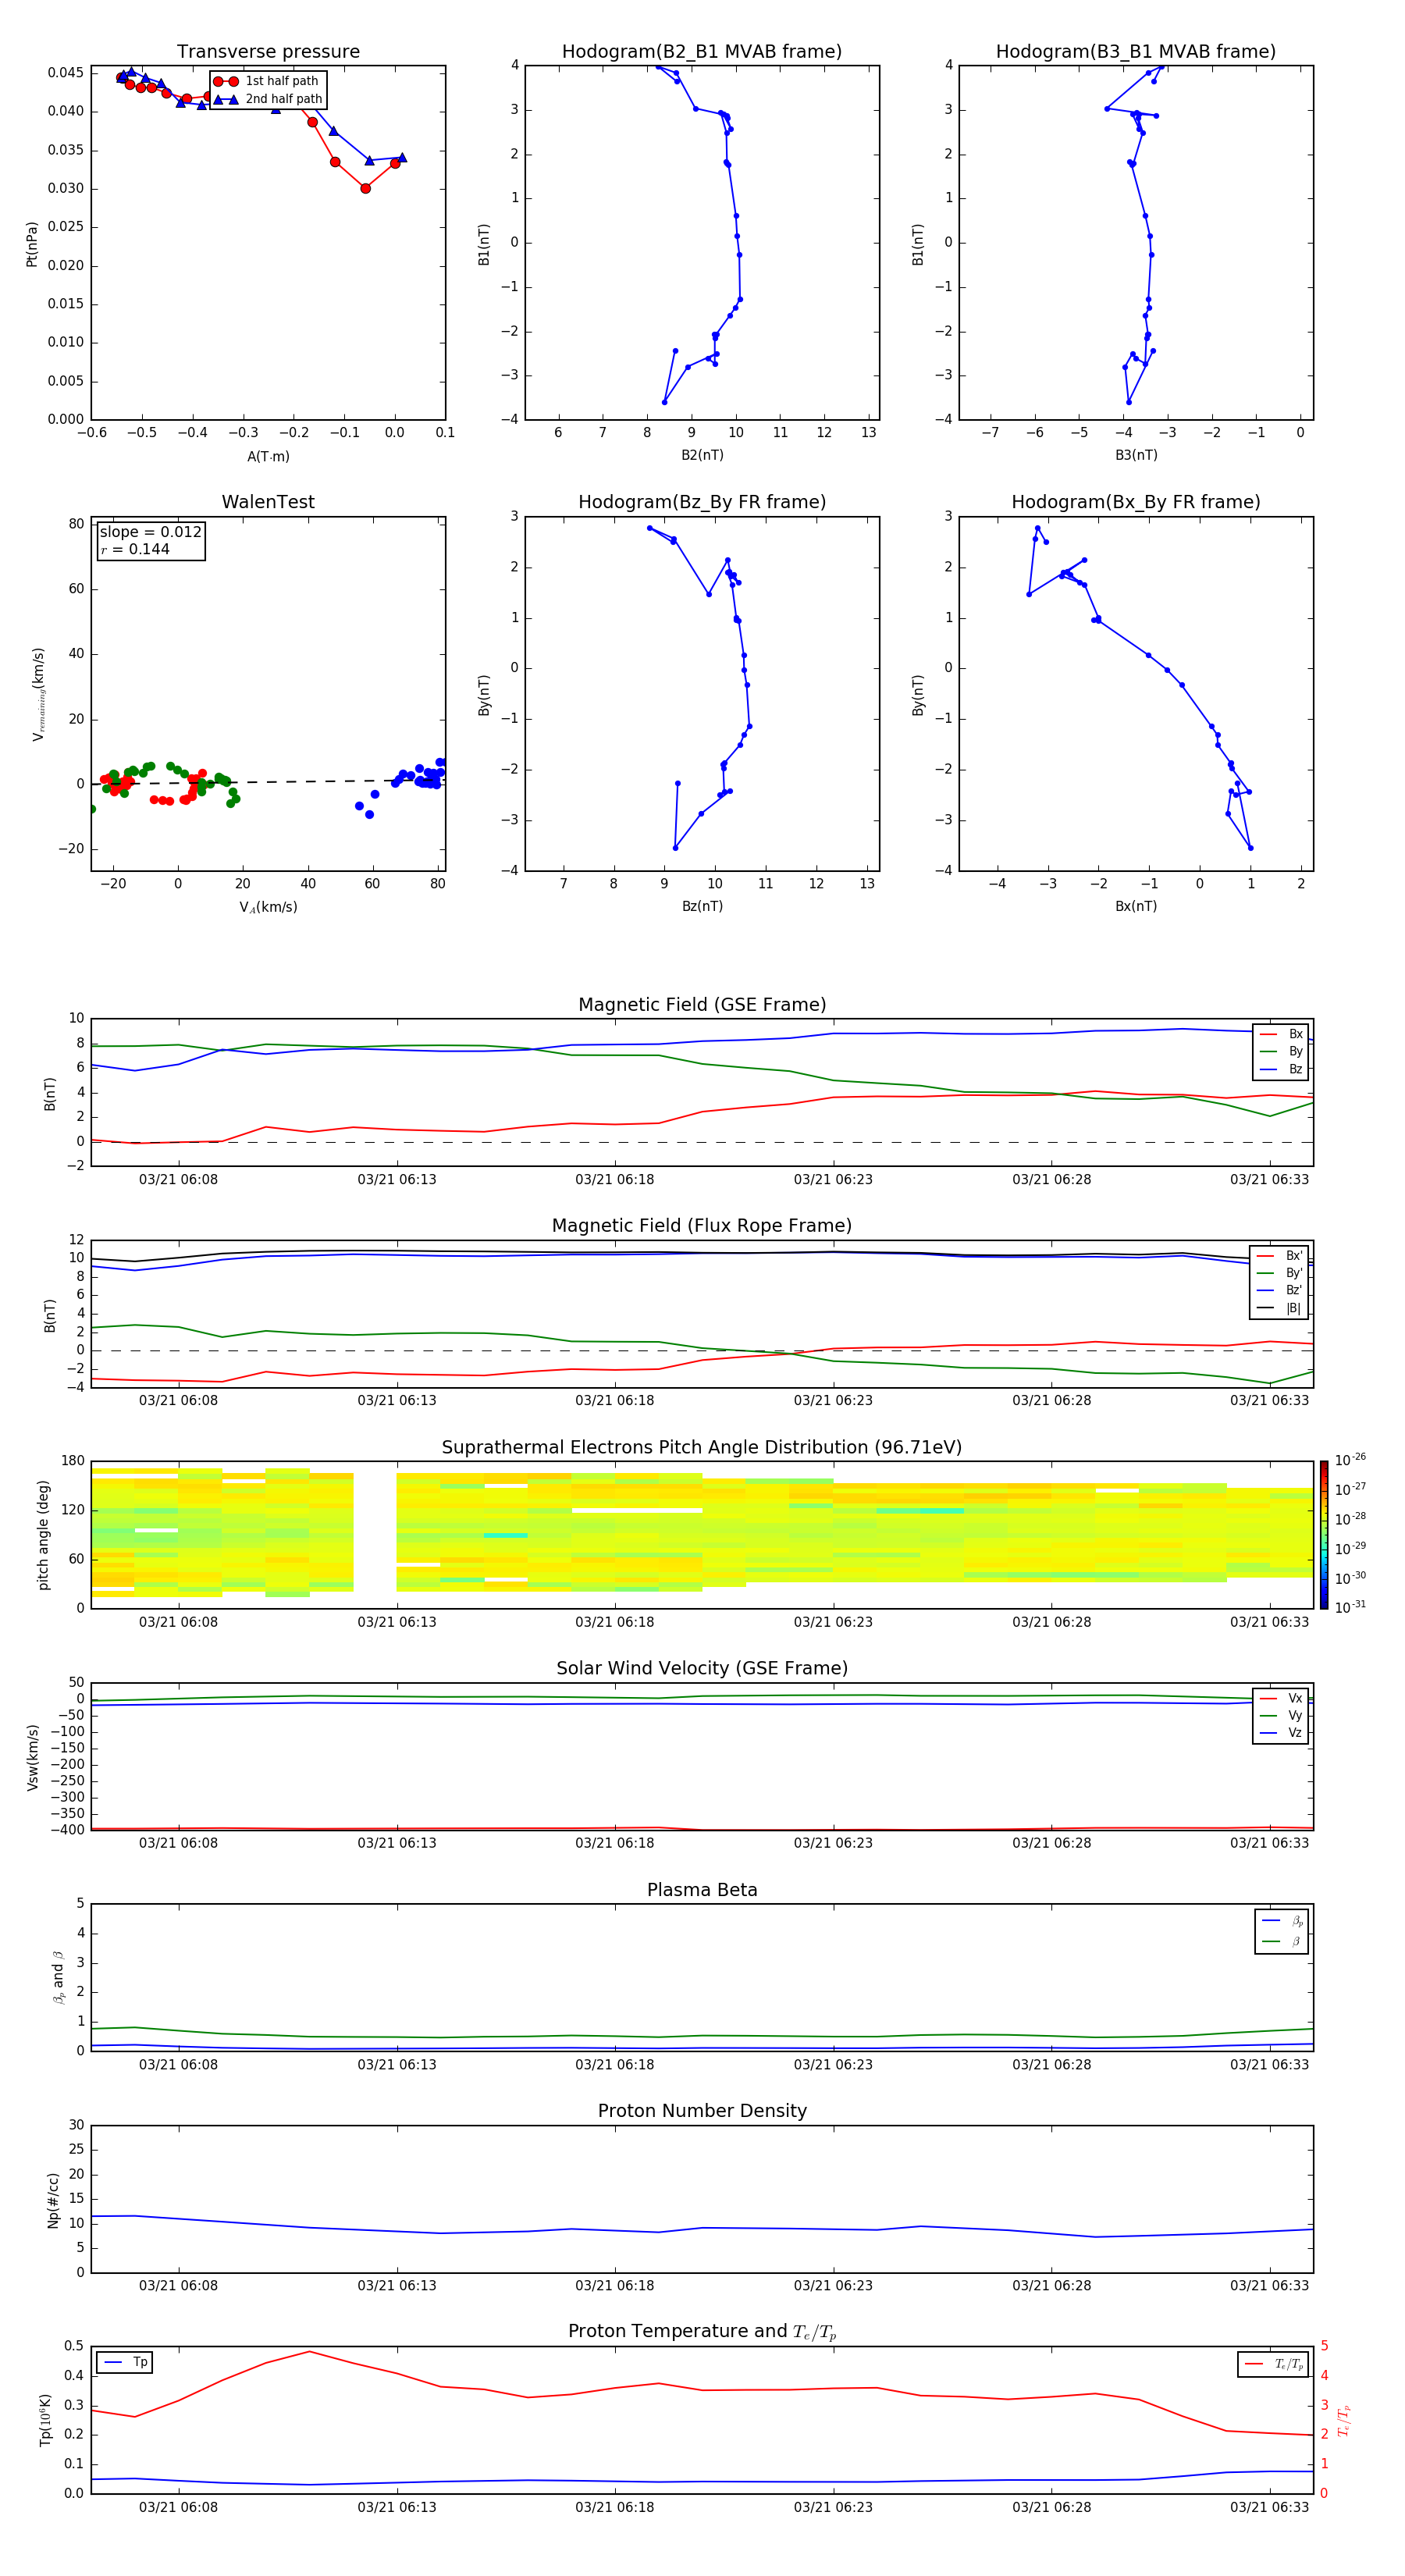1405x2576 pixels.
Task: Click the 'Solar Wind Velocity (GSE Frame)' title
Action: click(x=702, y=1668)
